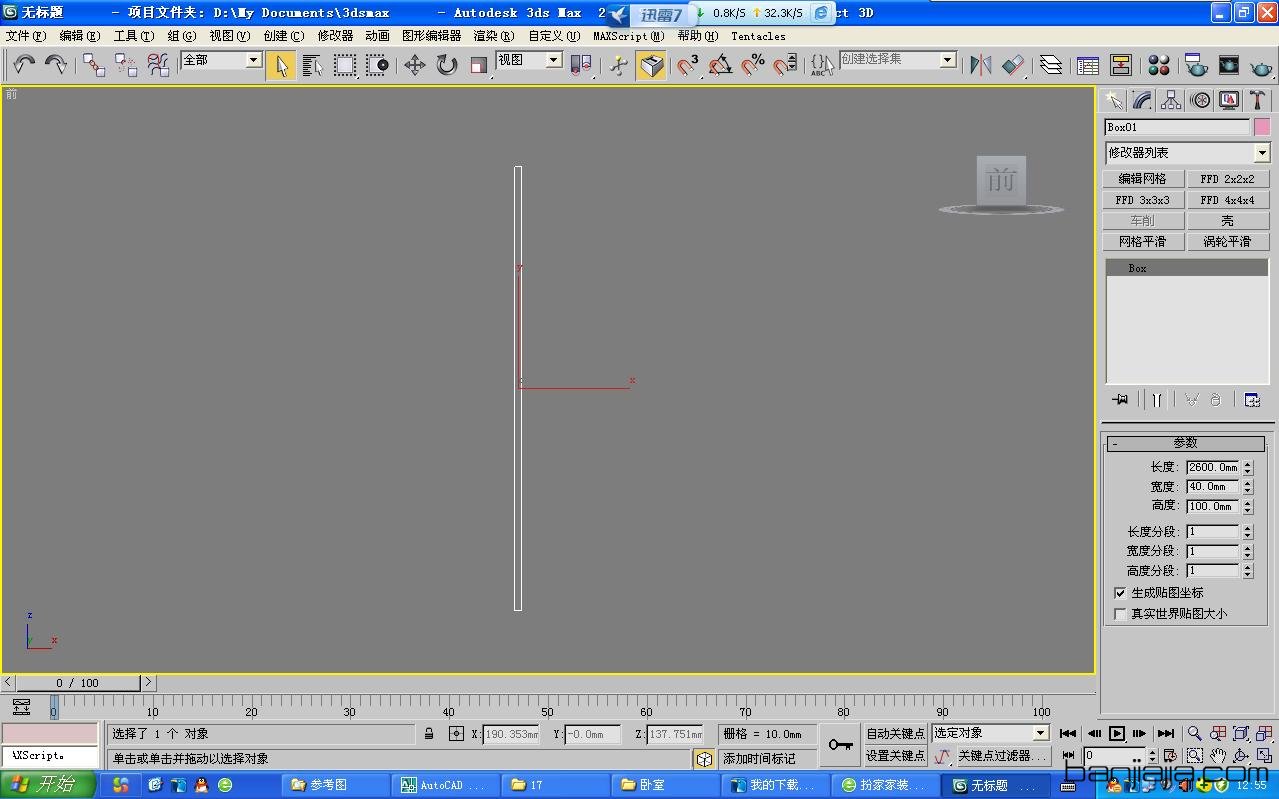Redo using the Redo arrow icon
This screenshot has height=799, width=1279.
pyautogui.click(x=56, y=65)
